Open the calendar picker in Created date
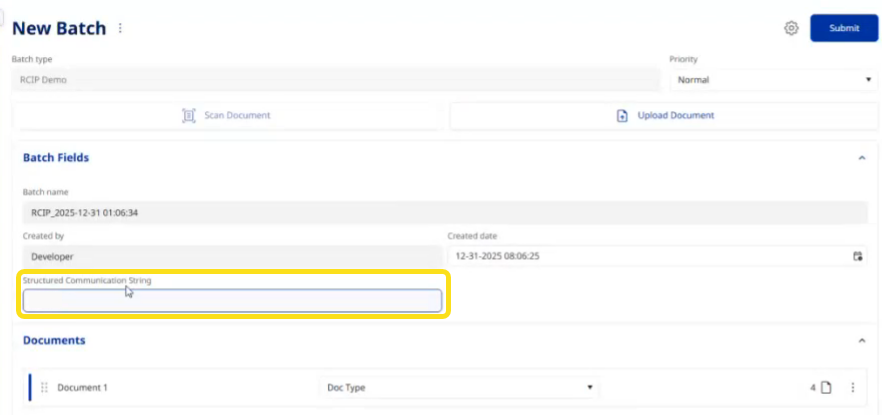 (x=857, y=256)
